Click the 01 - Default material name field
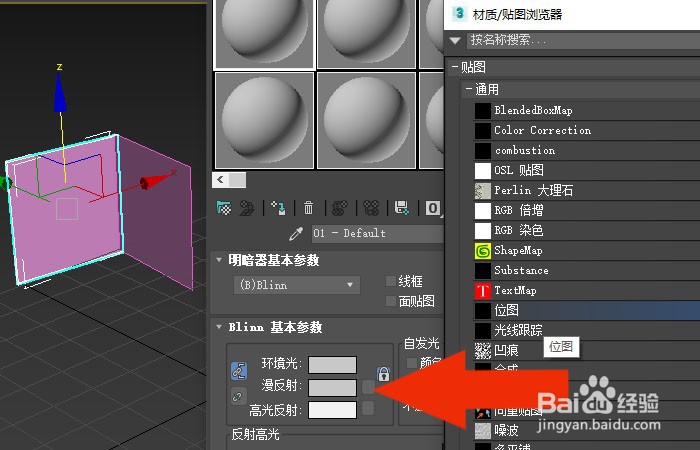700x450 pixels. (x=378, y=233)
